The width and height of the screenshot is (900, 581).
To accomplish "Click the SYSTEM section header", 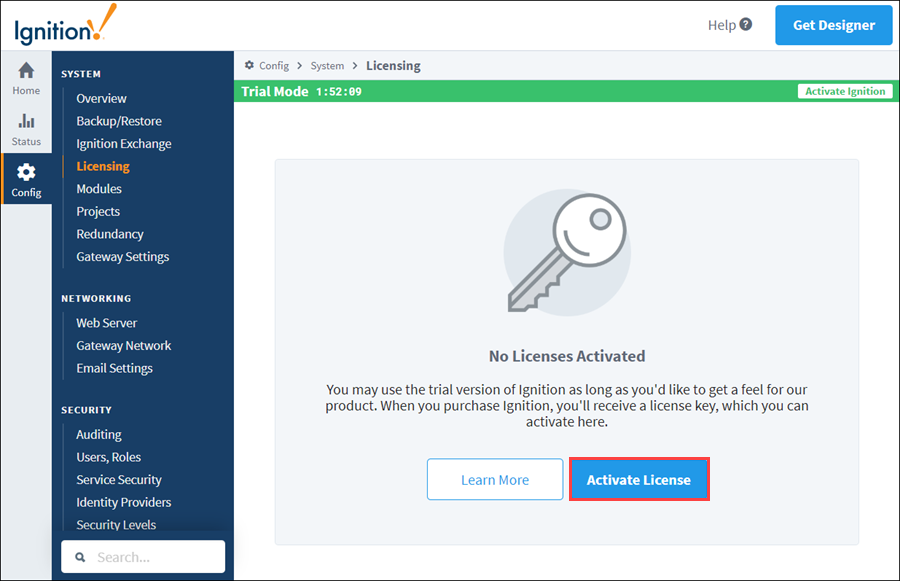I will pos(81,74).
